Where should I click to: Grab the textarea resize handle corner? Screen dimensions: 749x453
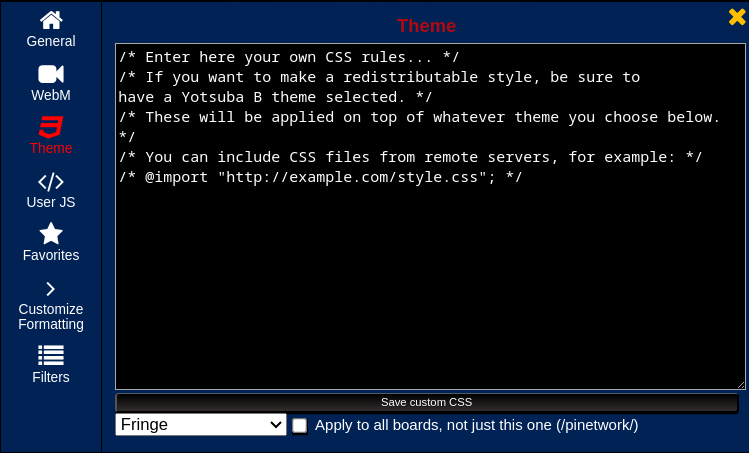tap(741, 385)
